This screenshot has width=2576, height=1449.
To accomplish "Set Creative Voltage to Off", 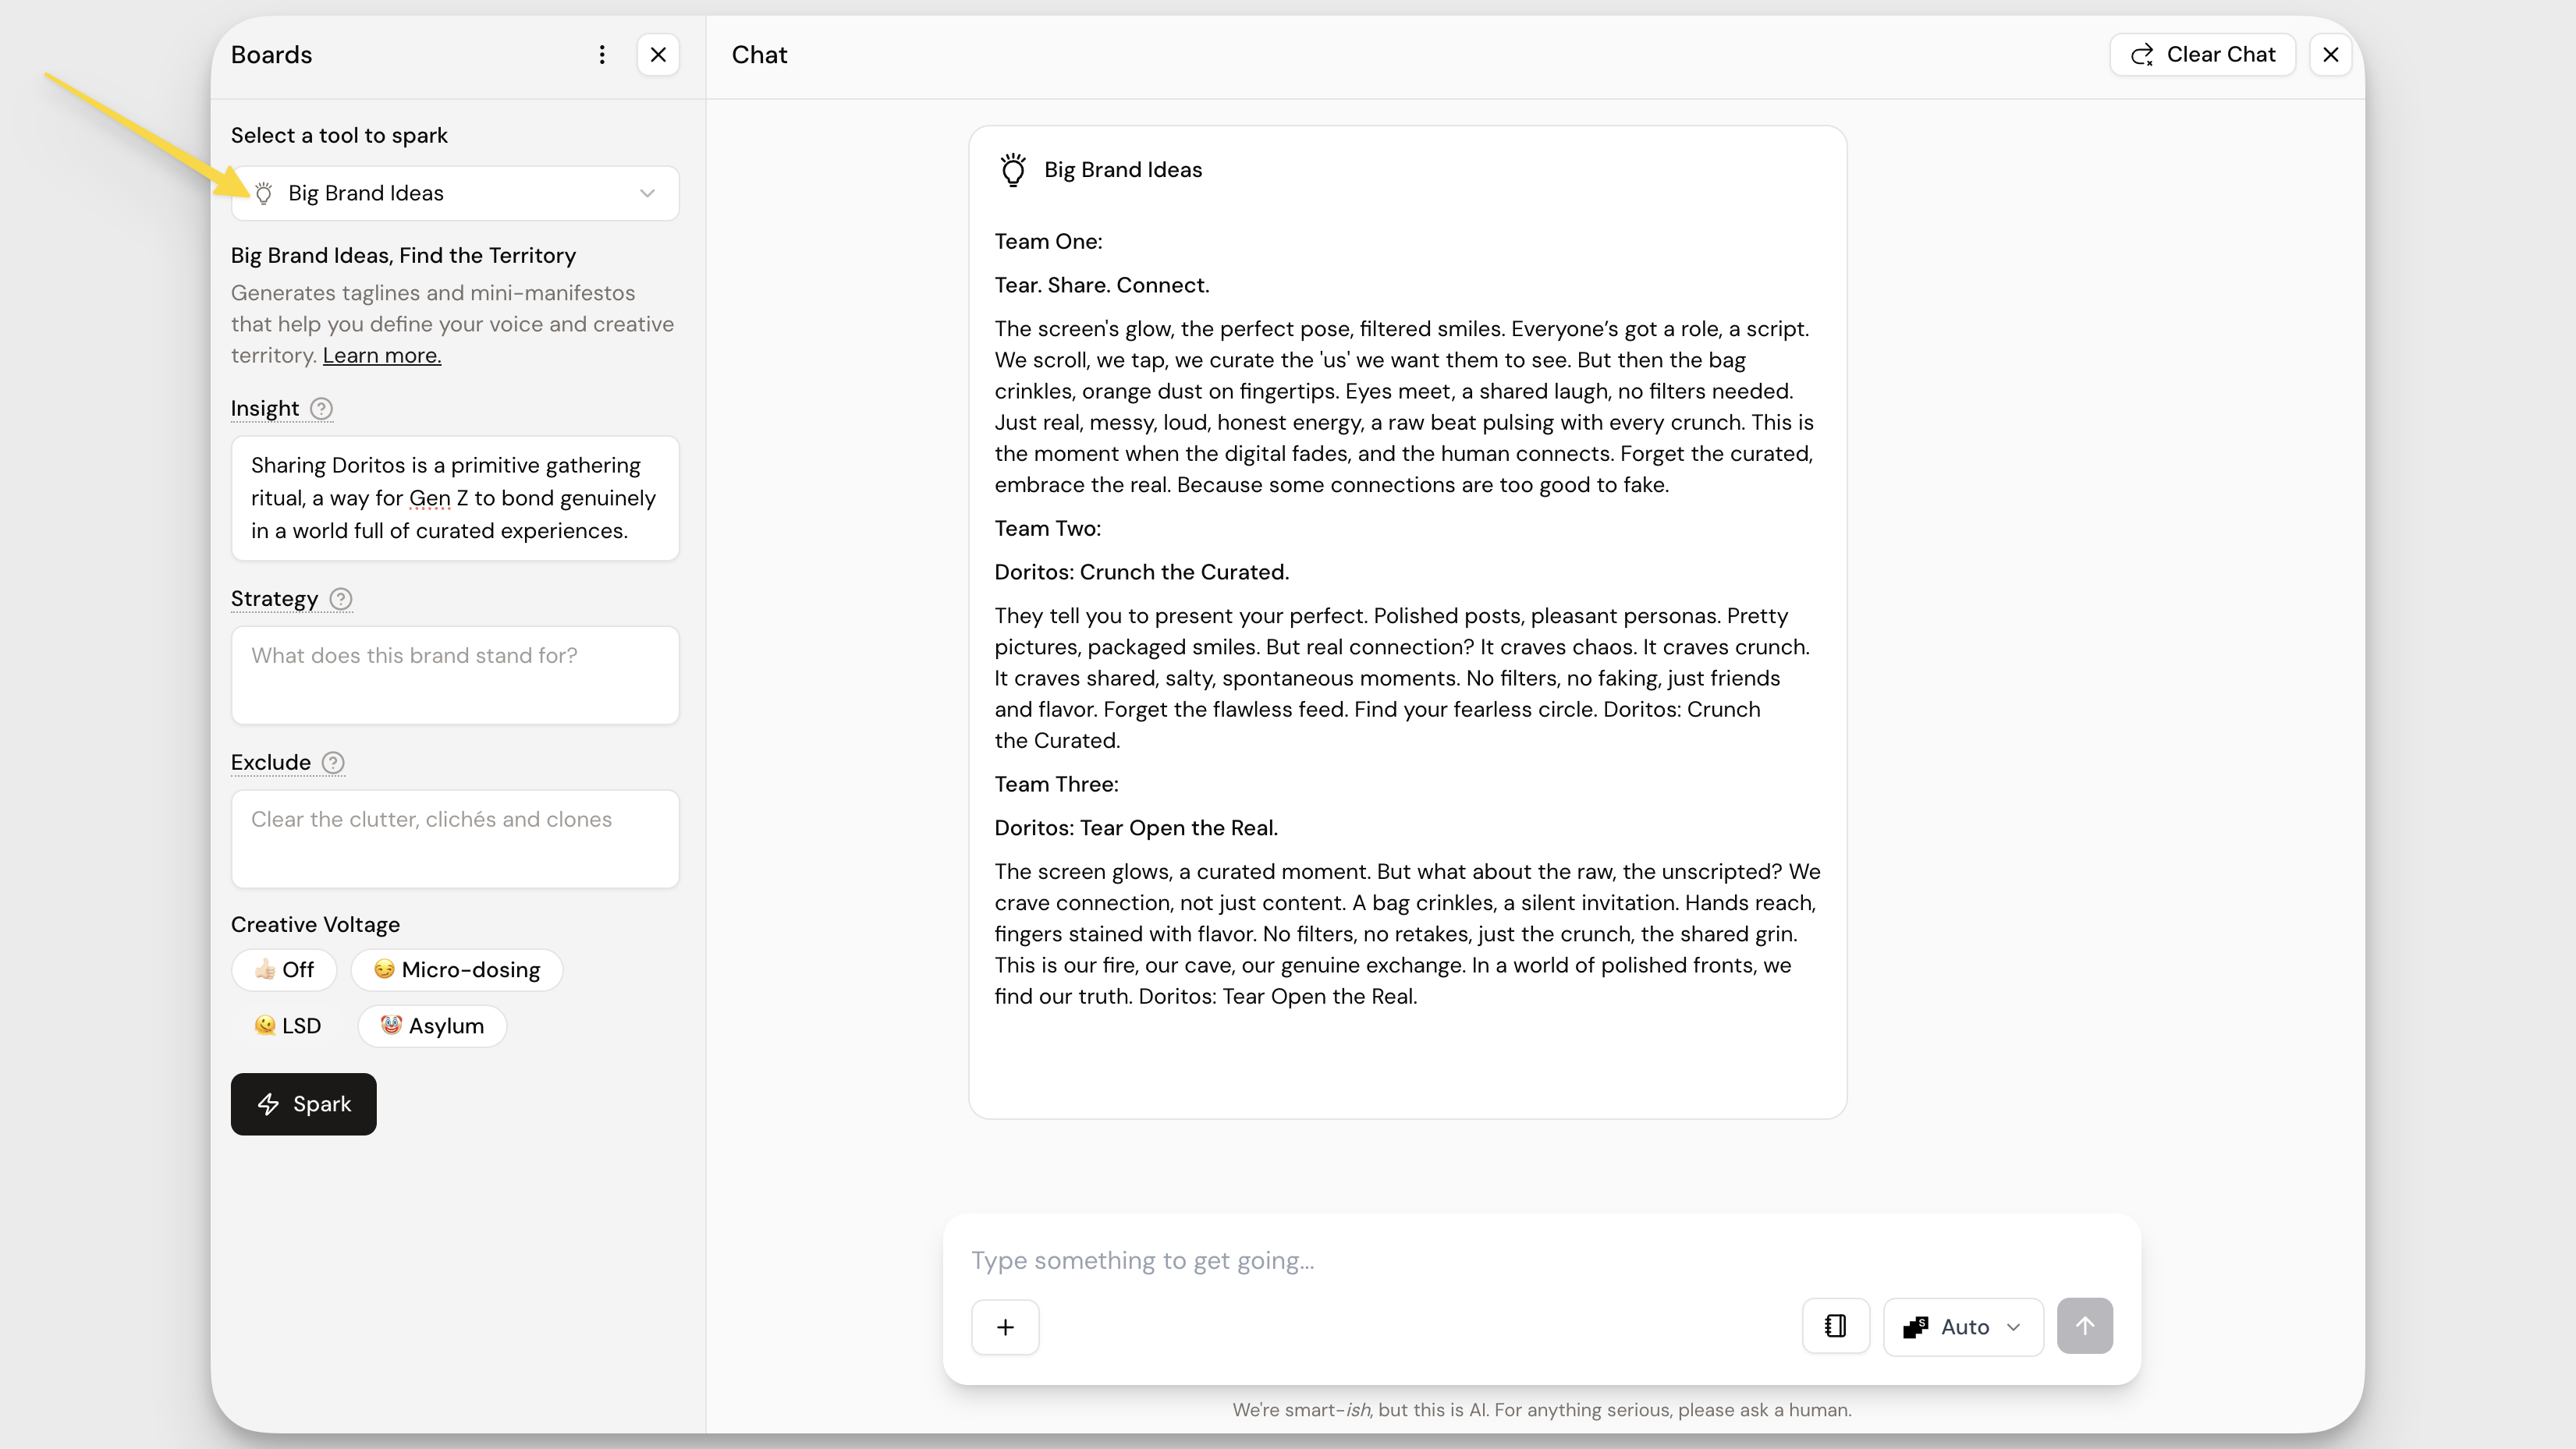I will (284, 970).
